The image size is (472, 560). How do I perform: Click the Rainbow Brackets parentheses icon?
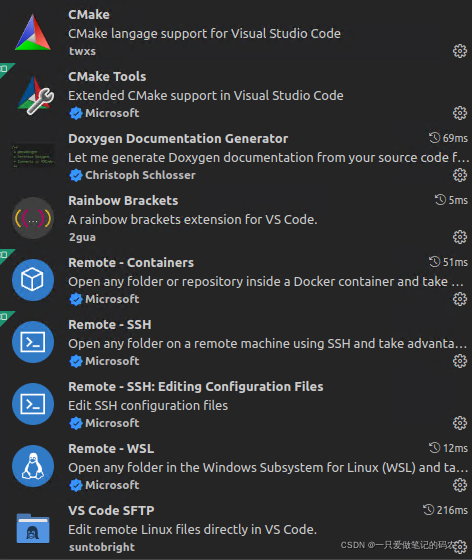(x=33, y=218)
